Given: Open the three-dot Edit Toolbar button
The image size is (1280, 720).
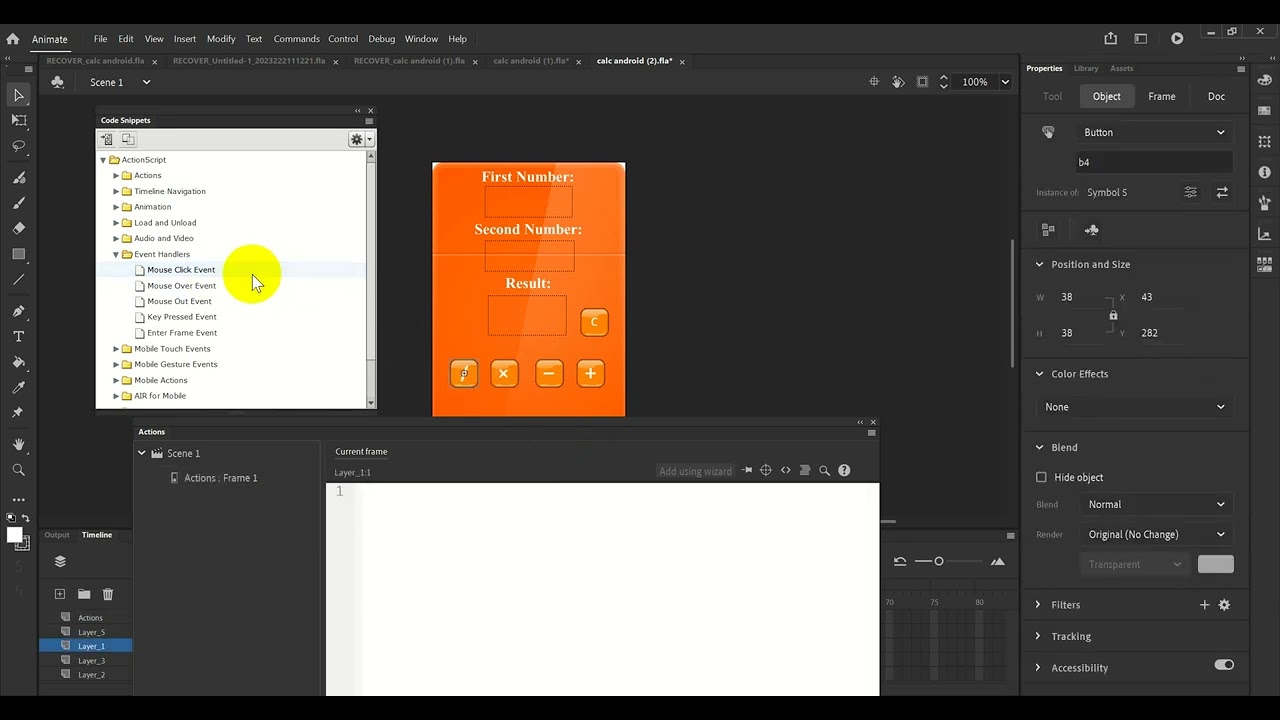Looking at the screenshot, I should coord(18,499).
